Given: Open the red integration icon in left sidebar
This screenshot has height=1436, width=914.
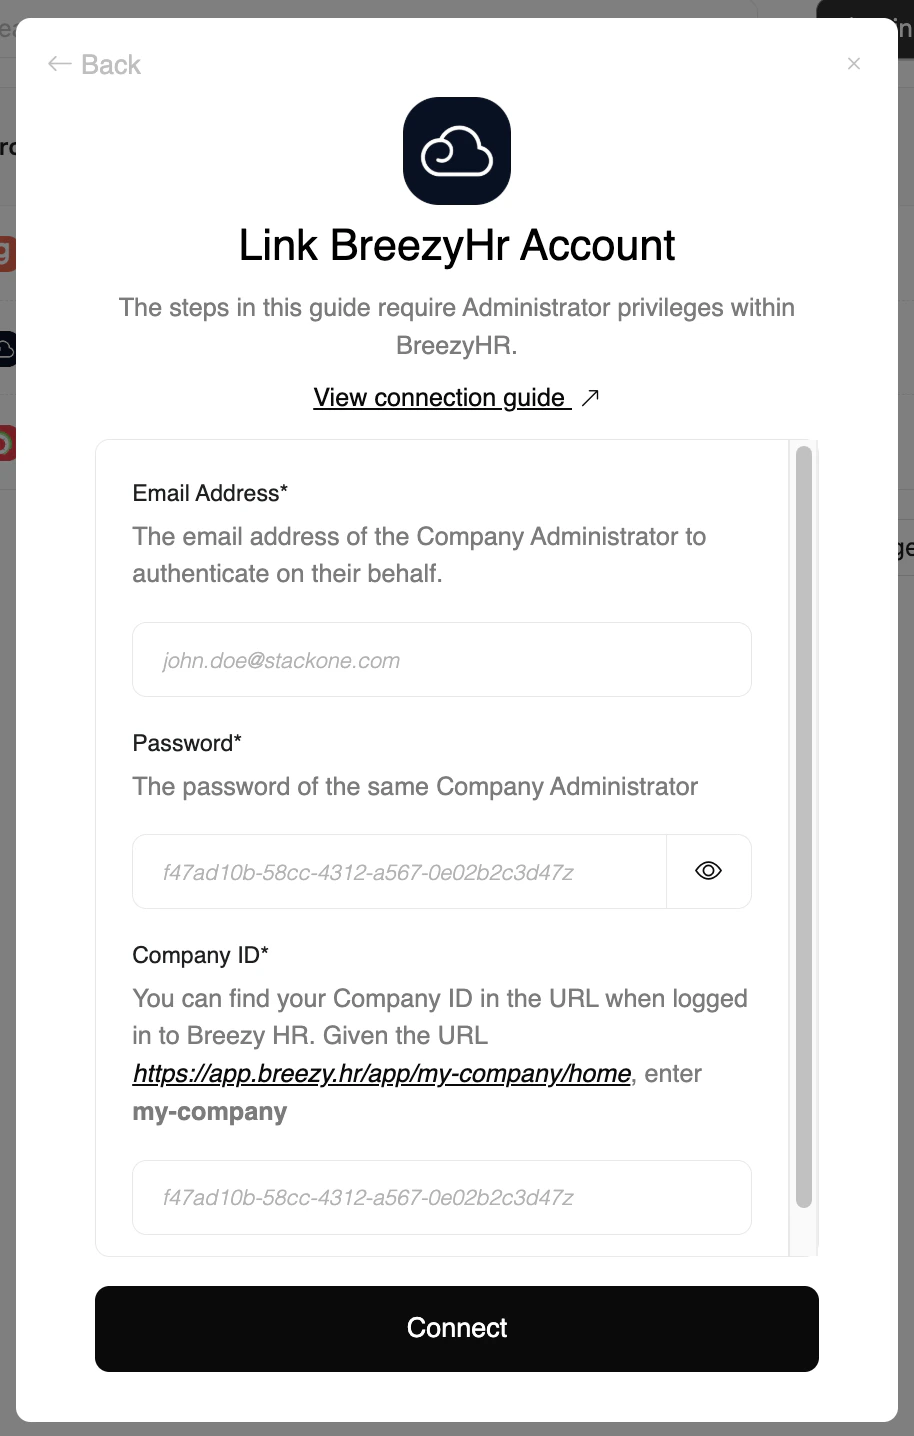Looking at the screenshot, I should [8, 443].
